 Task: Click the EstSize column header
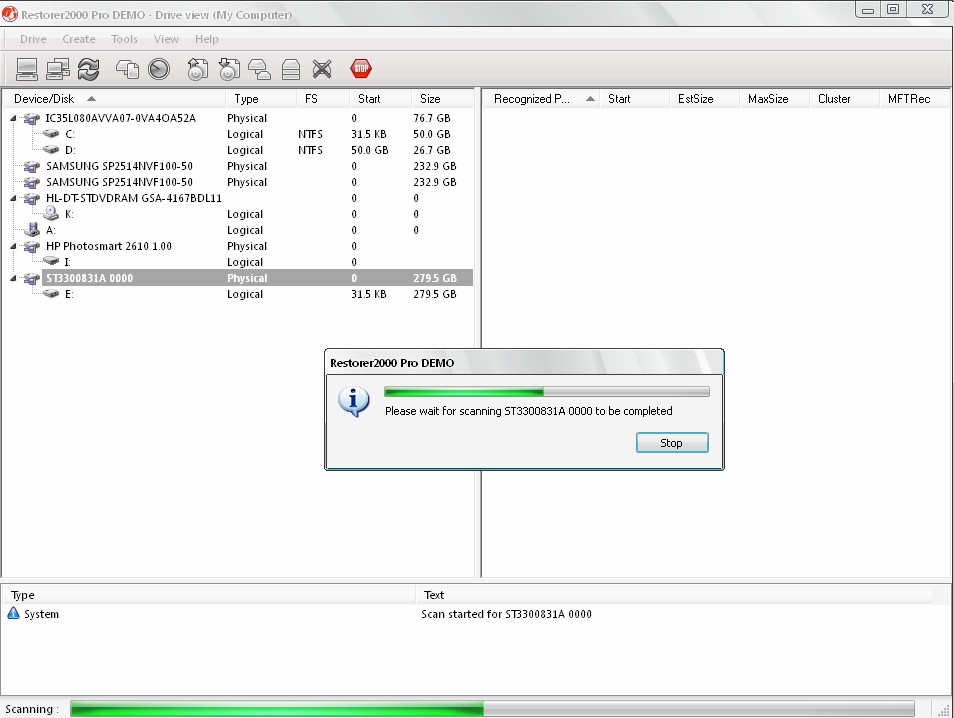click(x=704, y=99)
